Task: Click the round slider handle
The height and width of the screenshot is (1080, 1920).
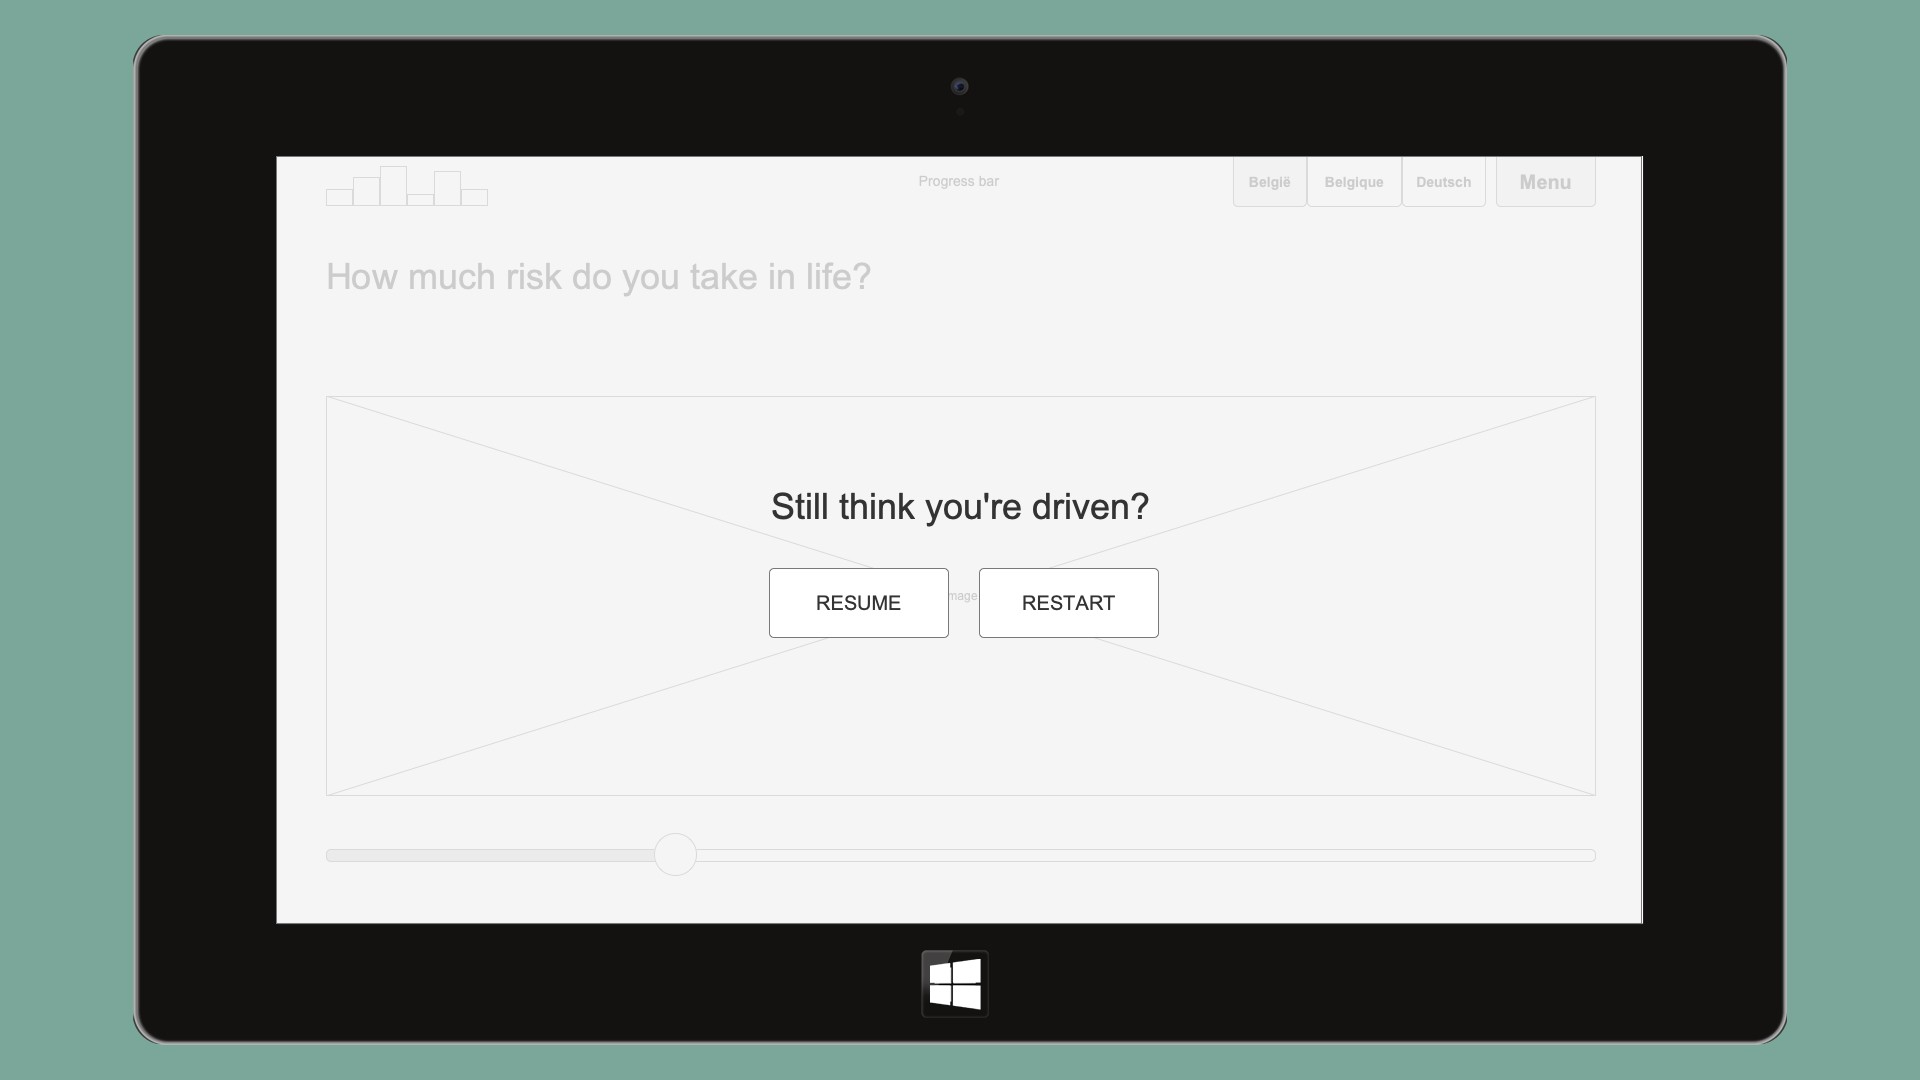Action: 675,855
